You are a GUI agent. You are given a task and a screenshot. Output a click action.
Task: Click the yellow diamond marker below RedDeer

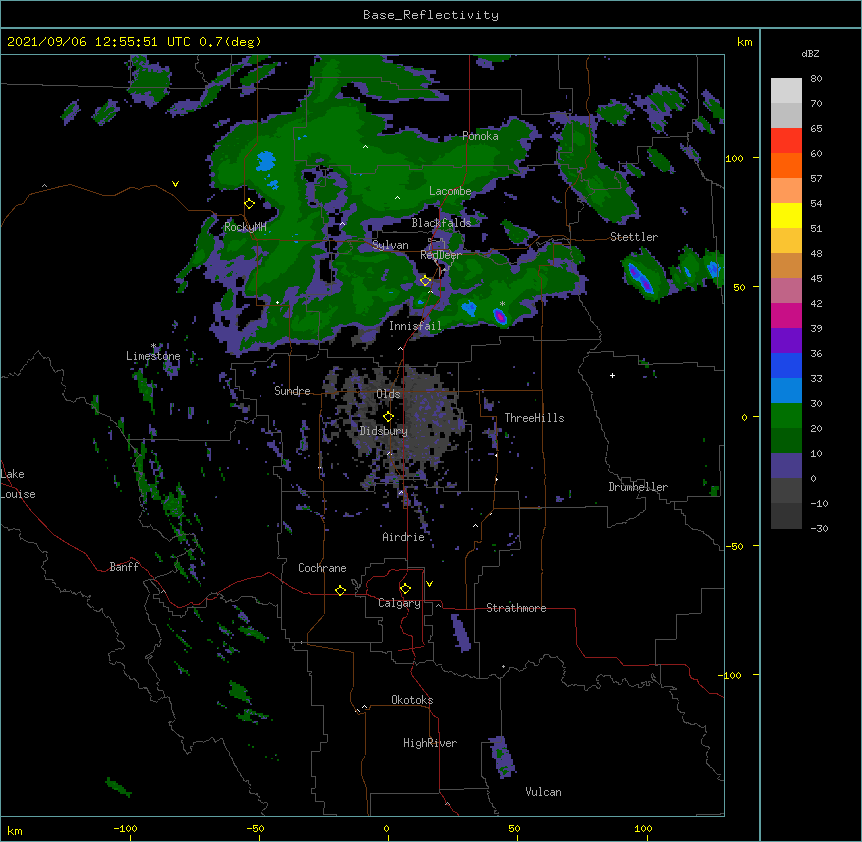425,281
